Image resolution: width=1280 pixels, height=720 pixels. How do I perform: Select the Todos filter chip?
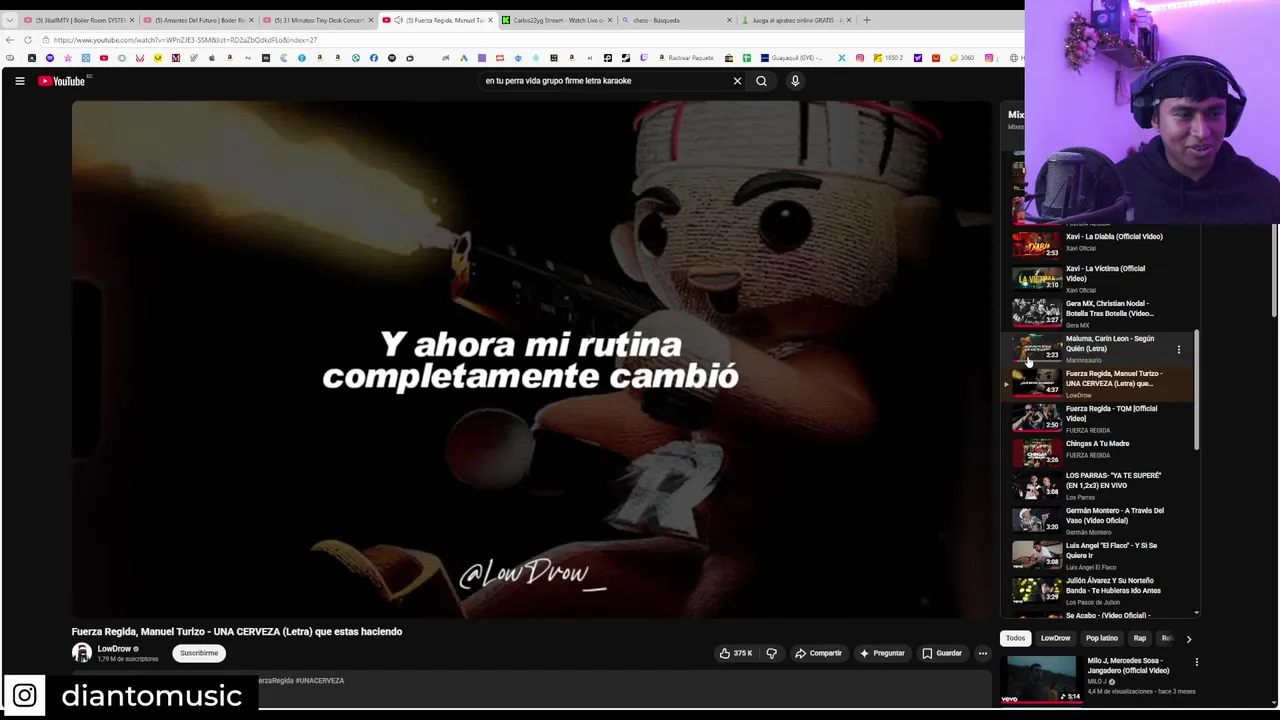1015,638
